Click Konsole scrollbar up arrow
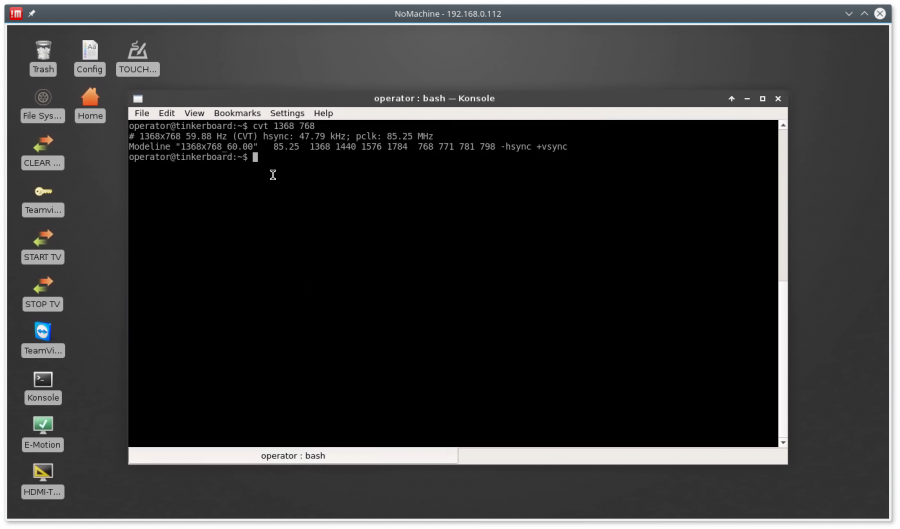This screenshot has width=900, height=529. pyautogui.click(x=783, y=126)
